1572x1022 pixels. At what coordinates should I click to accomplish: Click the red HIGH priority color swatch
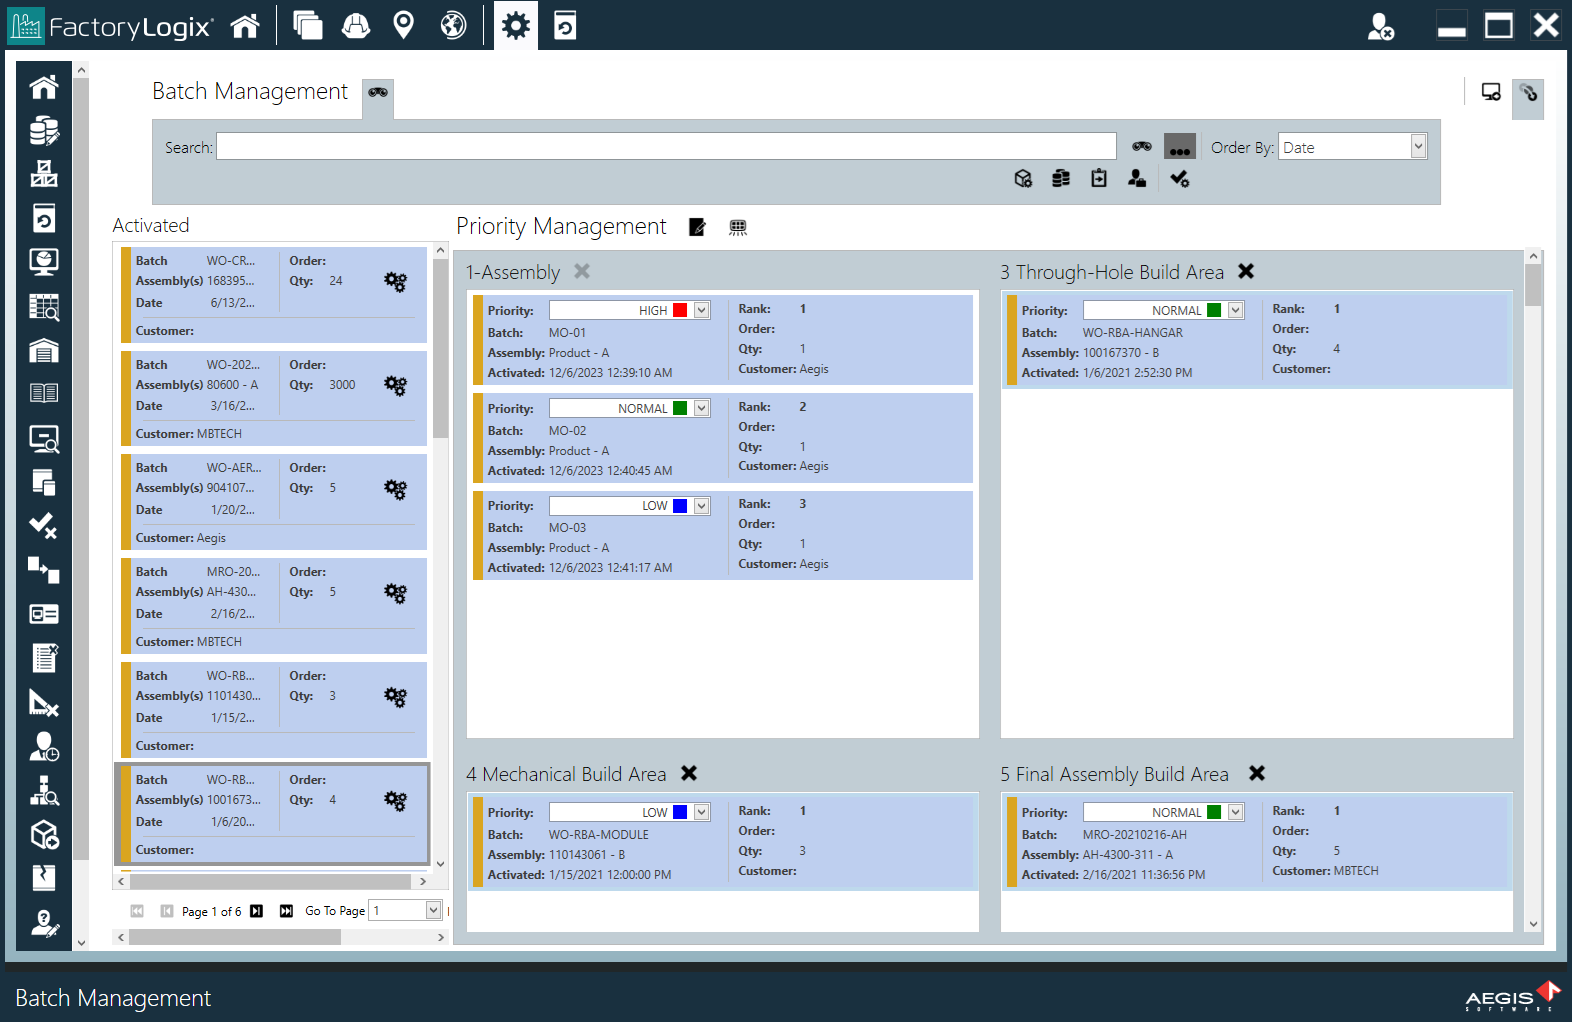pyautogui.click(x=680, y=311)
